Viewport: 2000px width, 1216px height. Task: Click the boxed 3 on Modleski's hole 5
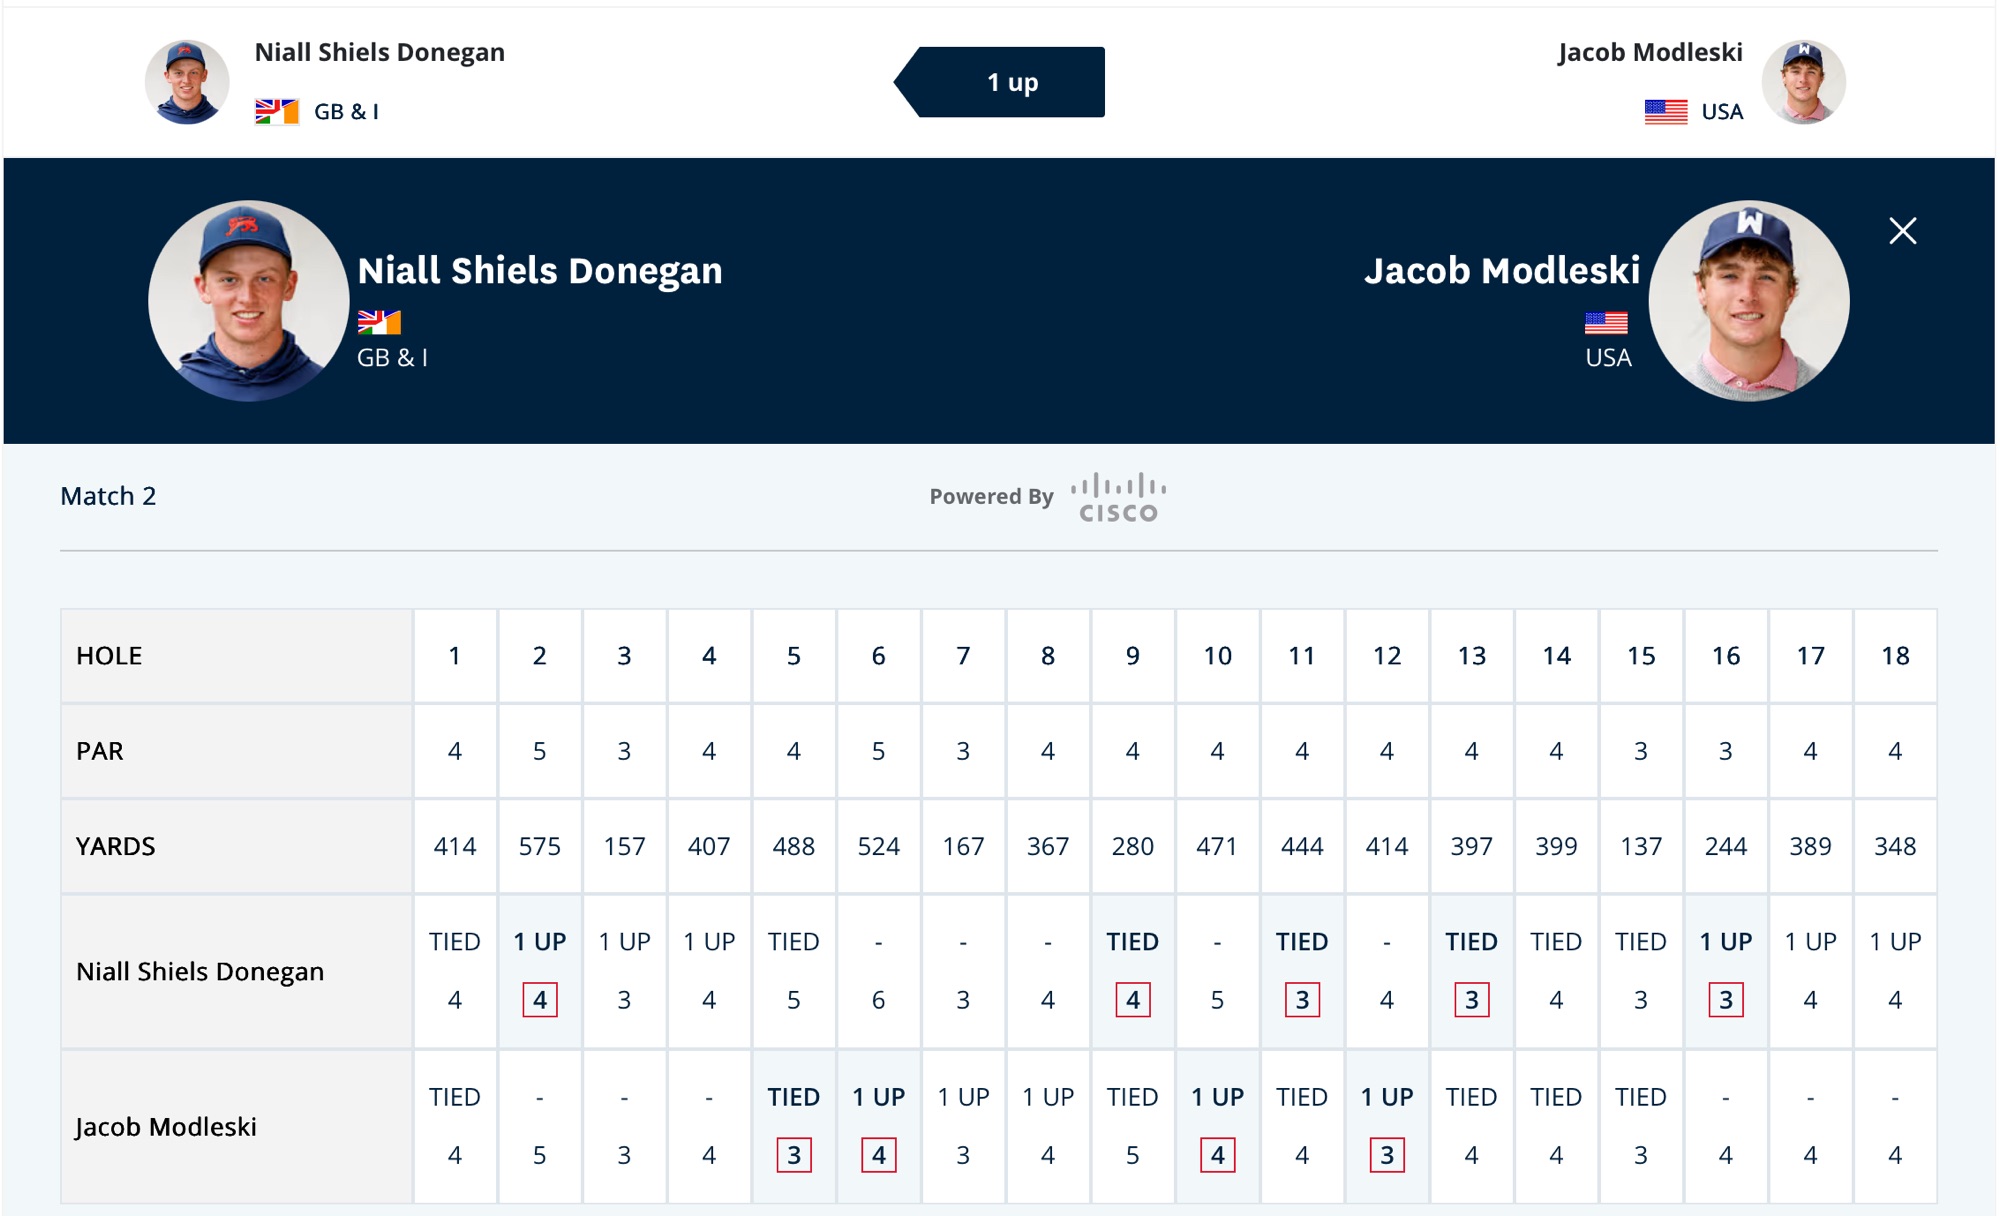coord(794,1155)
